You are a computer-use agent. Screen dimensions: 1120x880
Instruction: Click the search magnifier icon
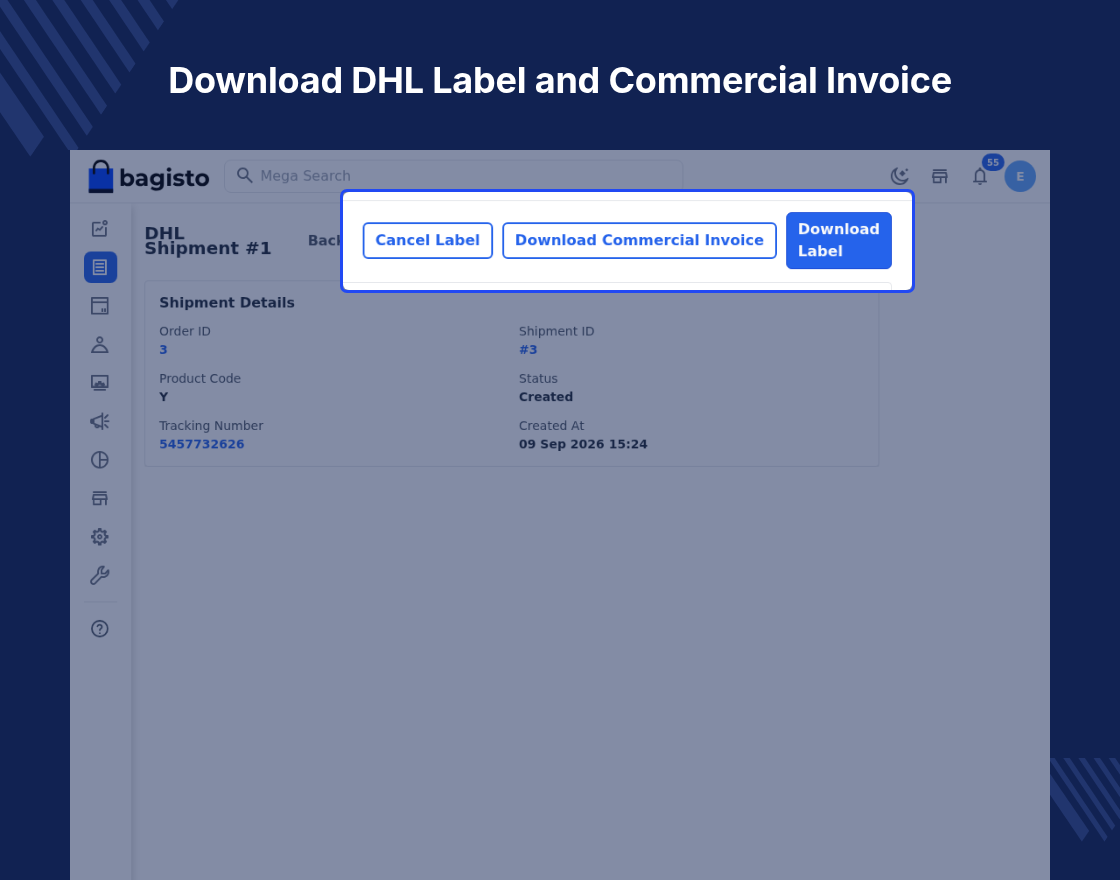244,176
